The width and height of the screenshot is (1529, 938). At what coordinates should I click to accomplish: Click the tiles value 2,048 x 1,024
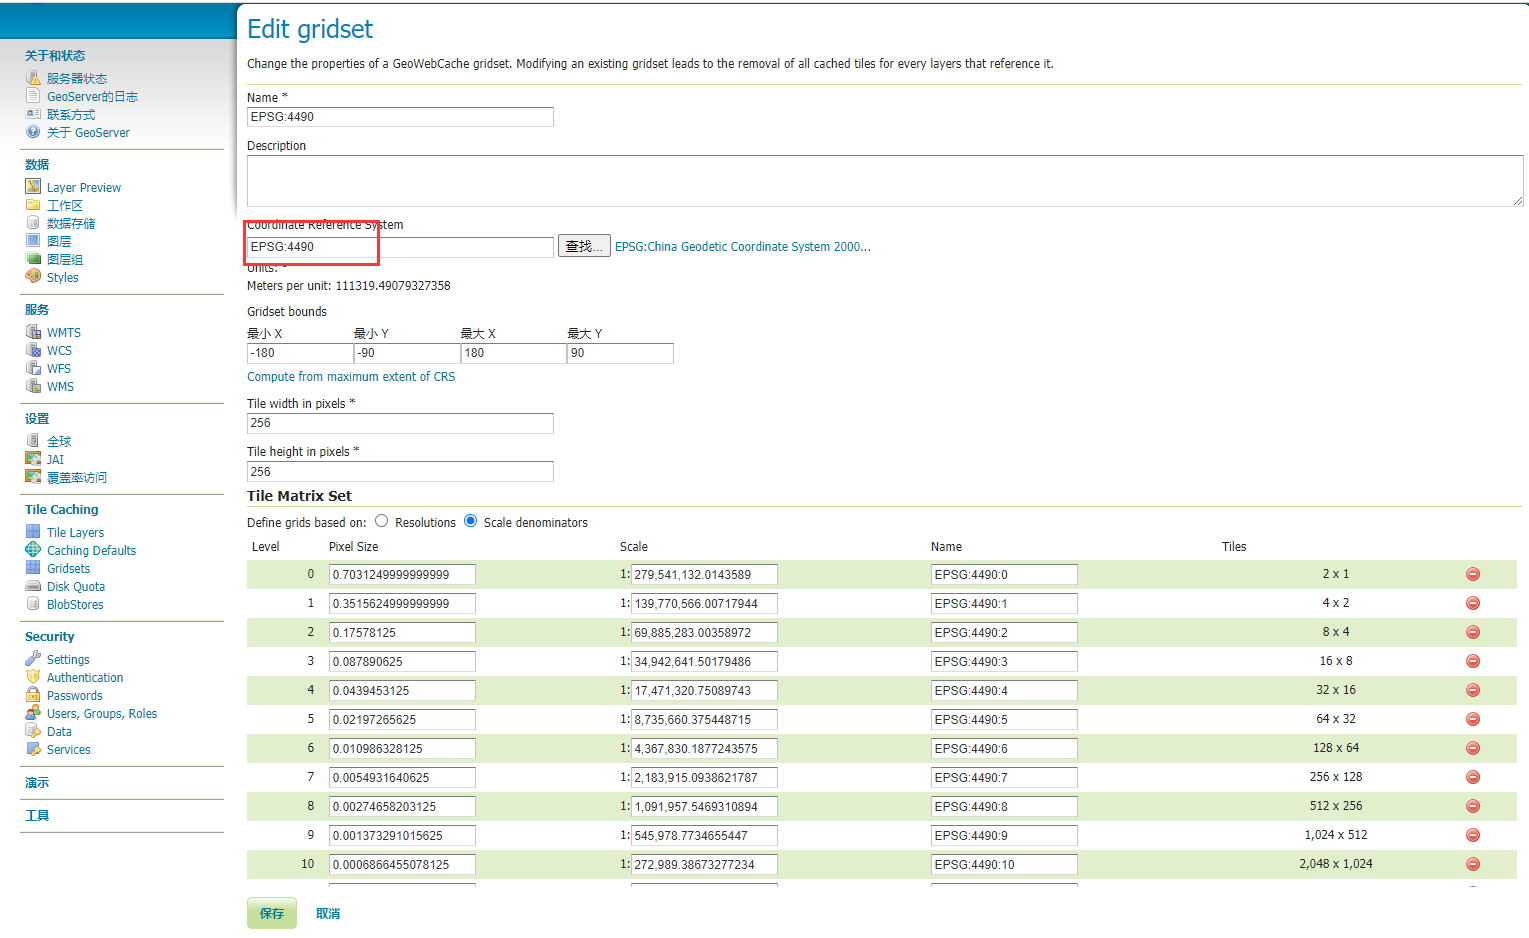tap(1336, 864)
